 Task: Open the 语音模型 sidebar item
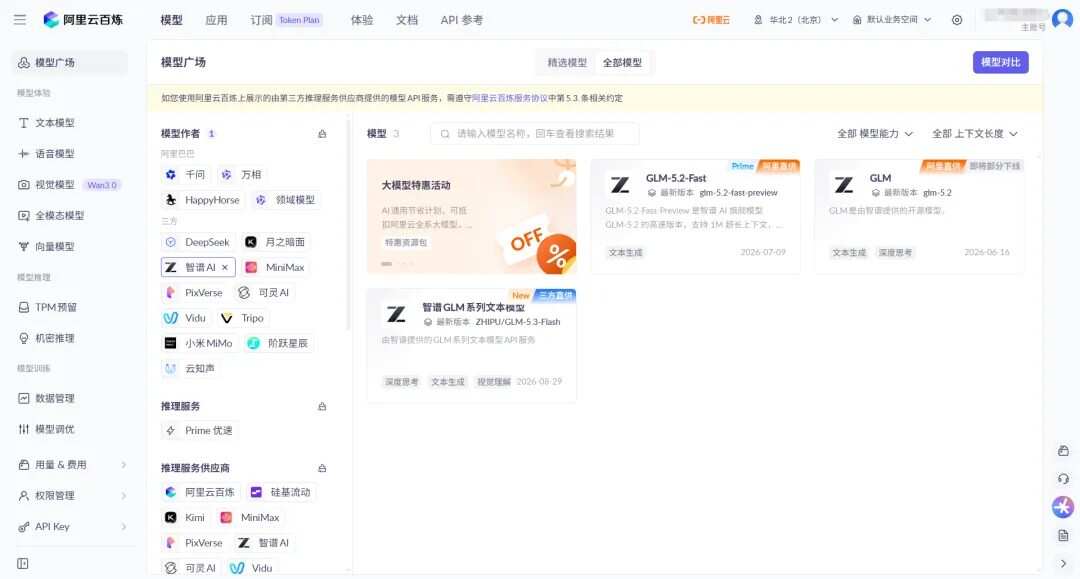point(55,154)
